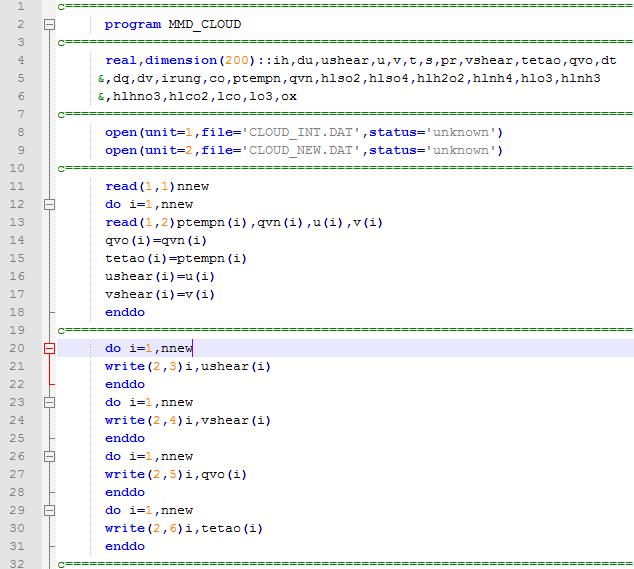Viewport: 634px width, 569px height.
Task: Click 'enddo' on line 22
Action: (125, 384)
